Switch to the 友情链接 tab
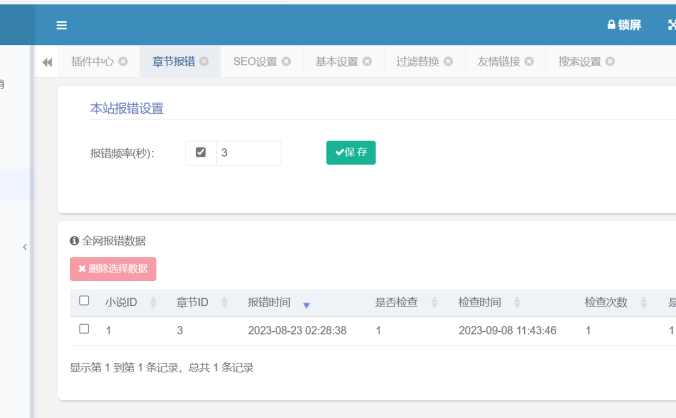 click(498, 62)
